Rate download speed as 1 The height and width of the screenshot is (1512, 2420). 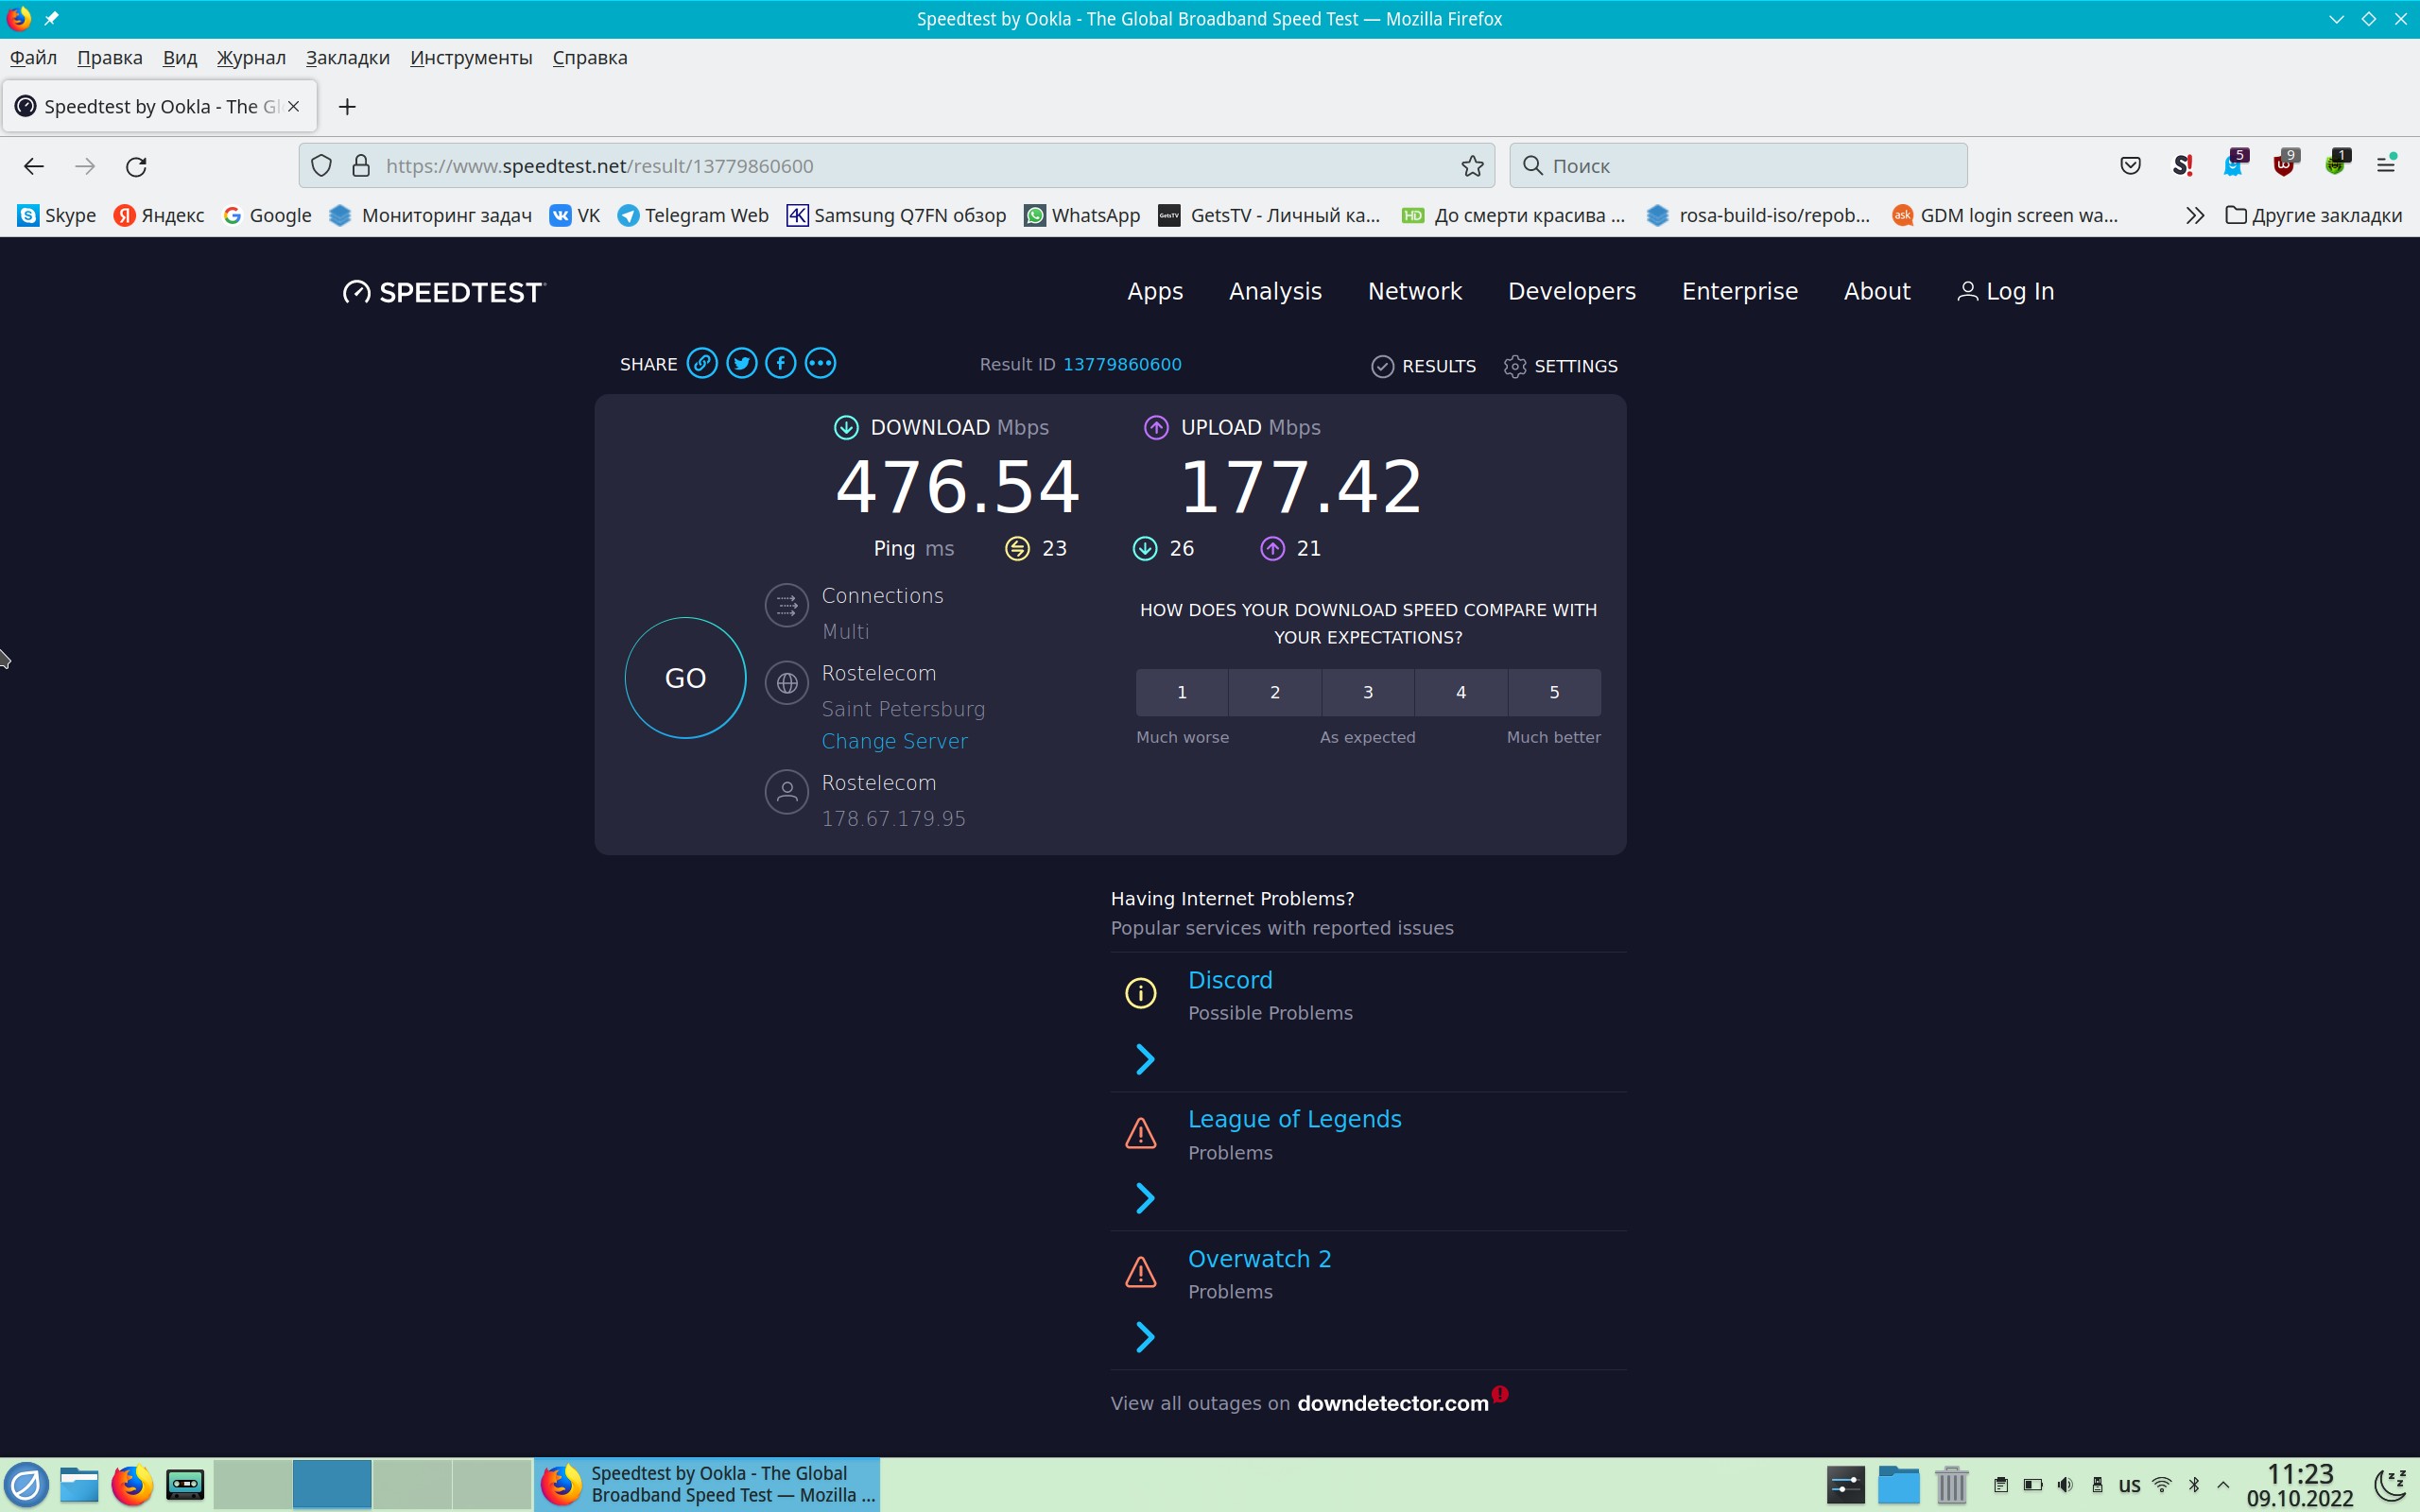click(1181, 692)
